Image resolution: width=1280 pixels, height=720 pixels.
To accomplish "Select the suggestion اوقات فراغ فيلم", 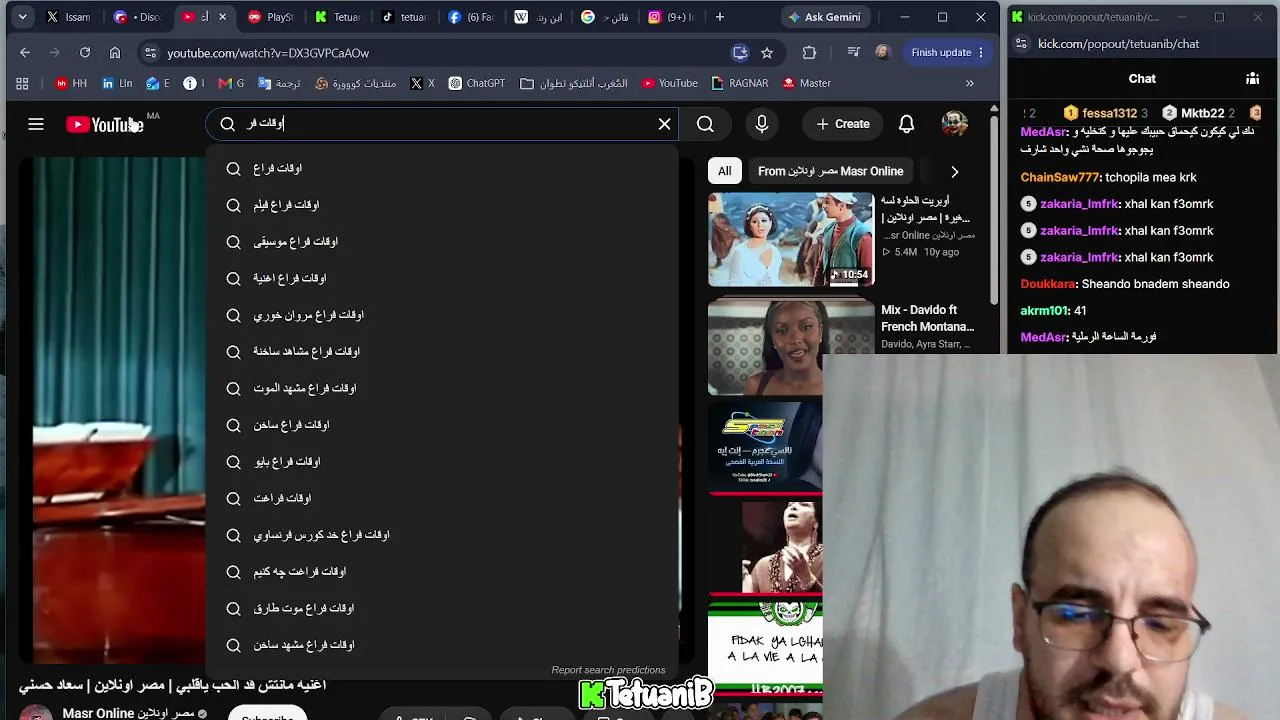I will coord(442,205).
